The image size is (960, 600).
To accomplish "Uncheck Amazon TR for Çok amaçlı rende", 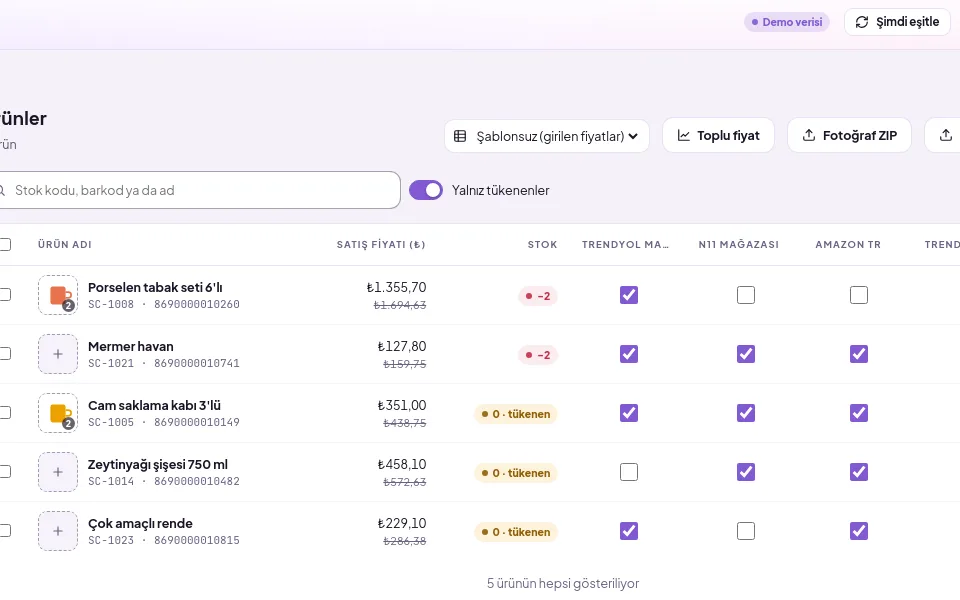I will (x=859, y=531).
